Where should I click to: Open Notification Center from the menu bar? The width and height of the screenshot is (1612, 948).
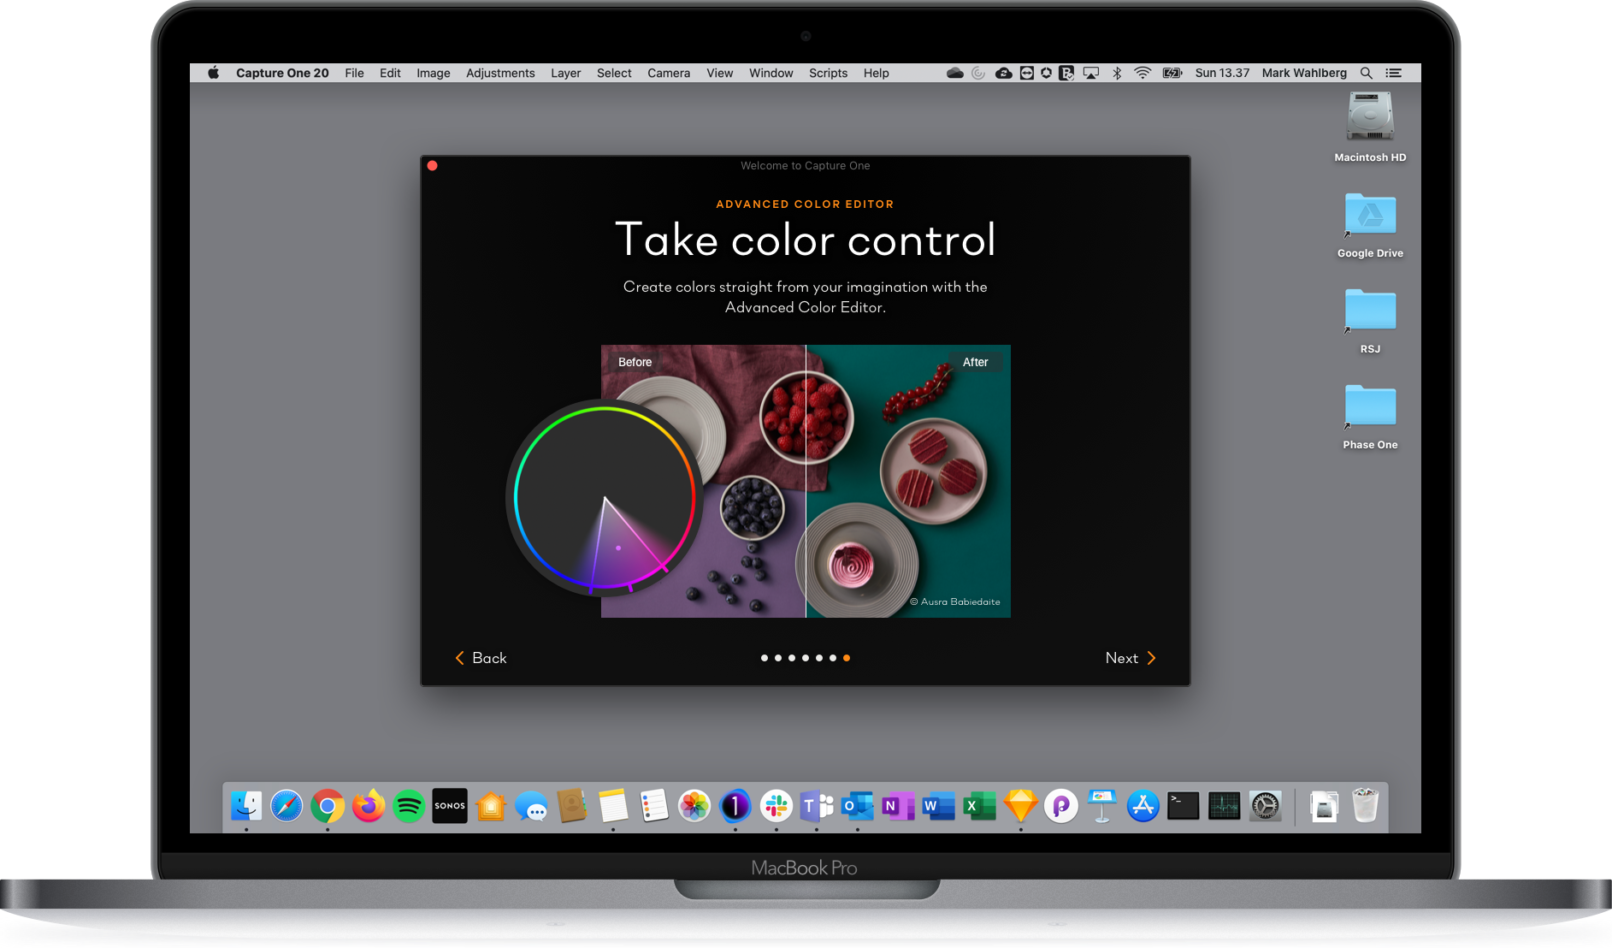pos(1394,72)
